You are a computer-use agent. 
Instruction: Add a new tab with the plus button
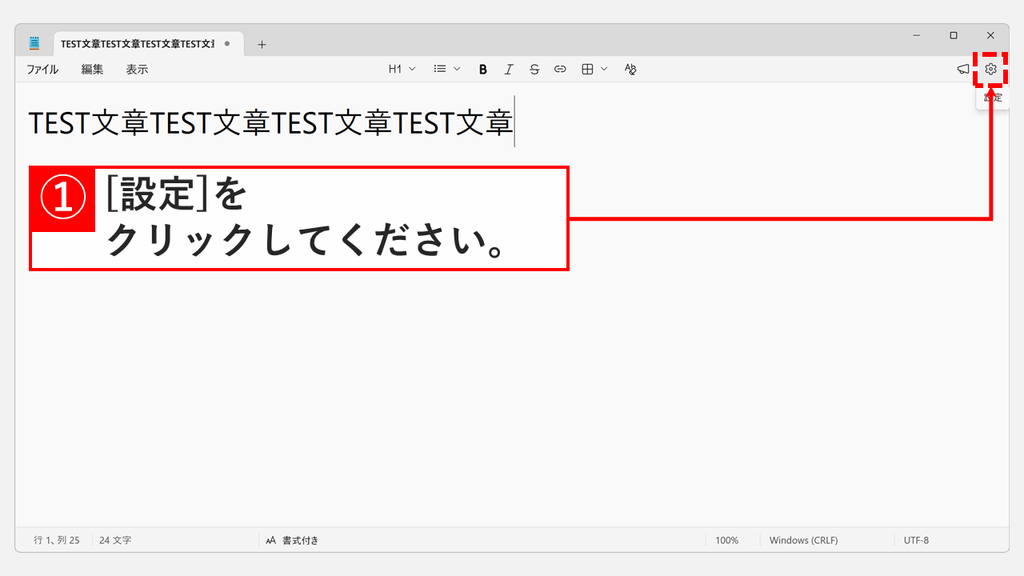262,44
